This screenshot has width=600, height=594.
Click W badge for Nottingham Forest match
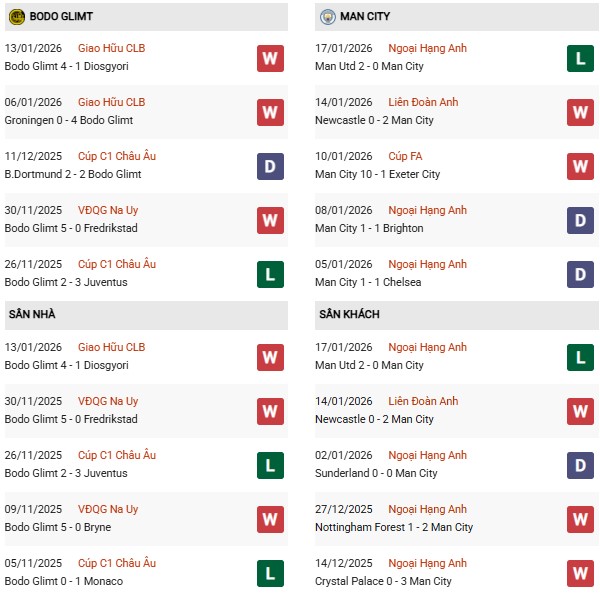click(x=580, y=519)
